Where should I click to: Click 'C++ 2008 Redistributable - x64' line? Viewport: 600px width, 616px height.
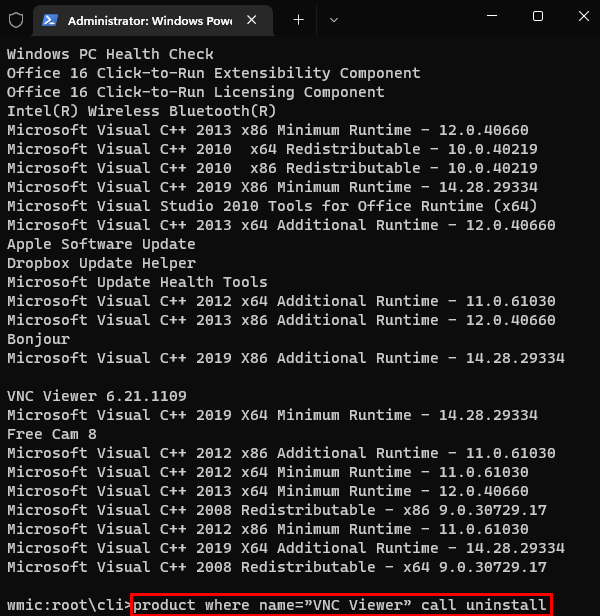[277, 567]
